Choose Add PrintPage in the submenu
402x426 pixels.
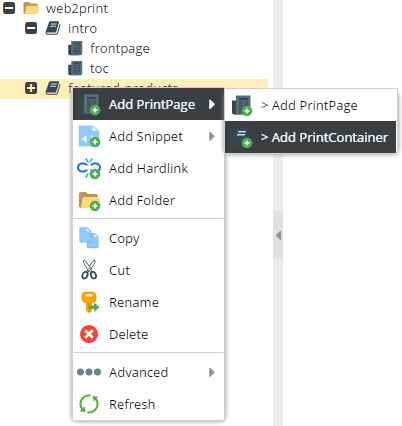point(311,105)
